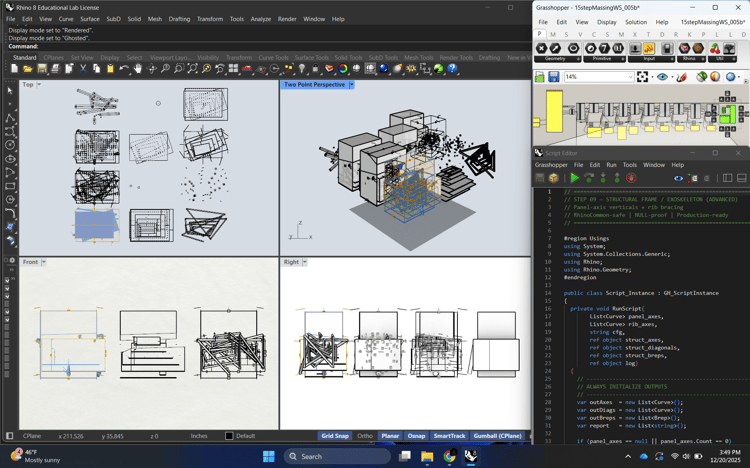Toggle Grid Snap in the status bar

tap(335, 436)
